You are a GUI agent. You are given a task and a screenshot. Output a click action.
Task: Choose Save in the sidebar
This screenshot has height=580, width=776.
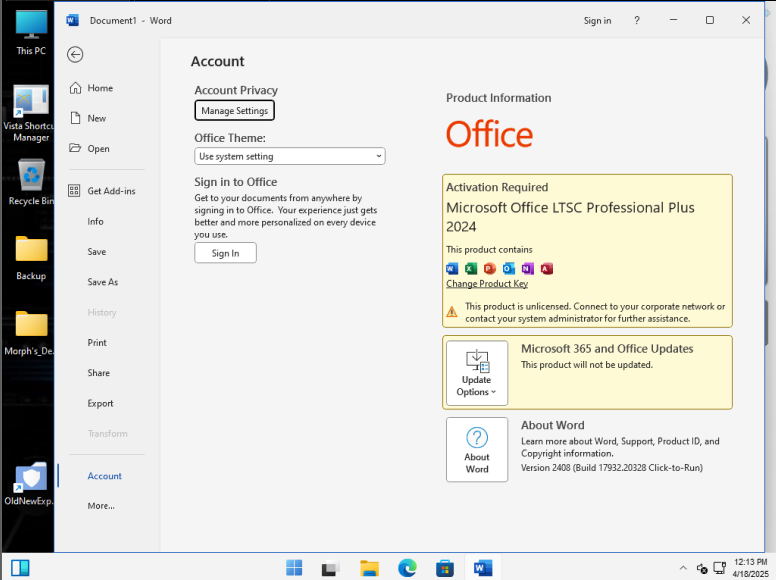tap(97, 252)
